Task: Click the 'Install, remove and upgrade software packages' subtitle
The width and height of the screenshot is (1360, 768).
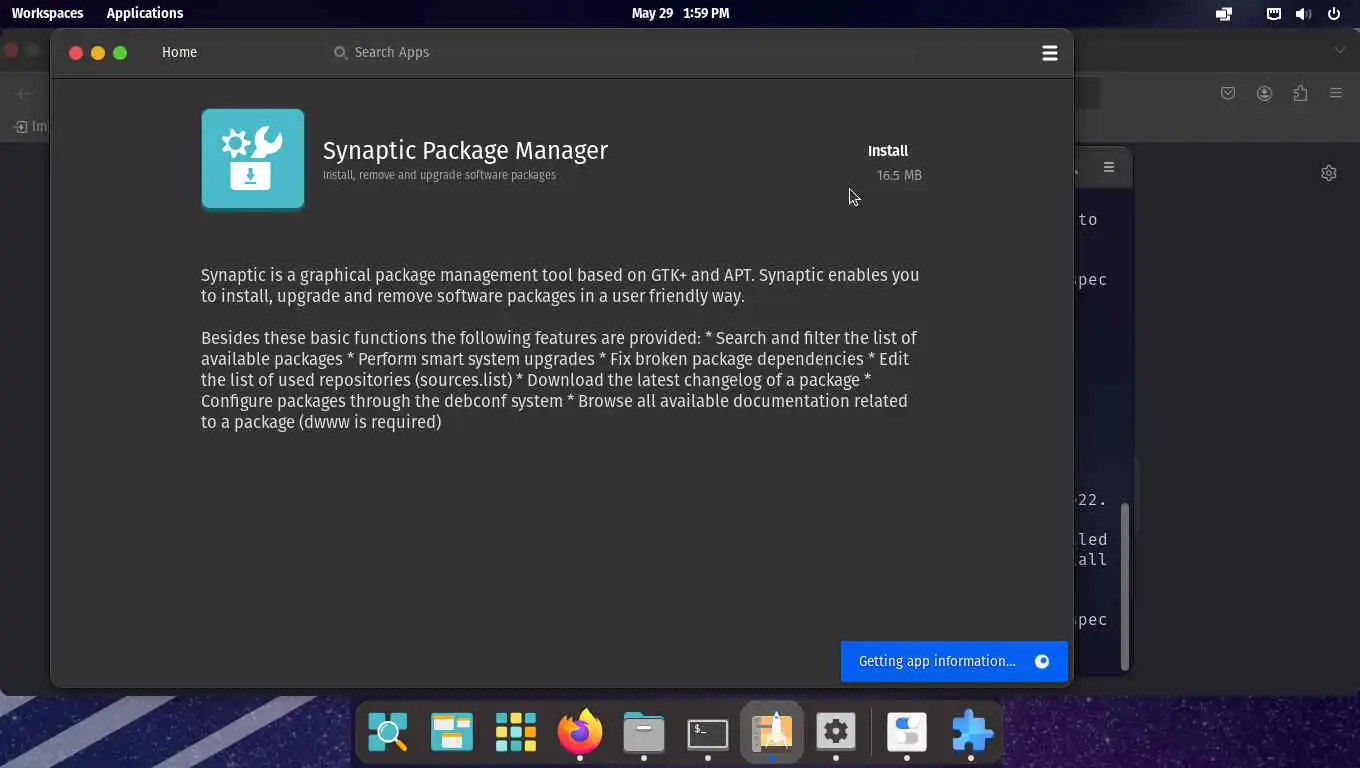Action: tap(439, 175)
